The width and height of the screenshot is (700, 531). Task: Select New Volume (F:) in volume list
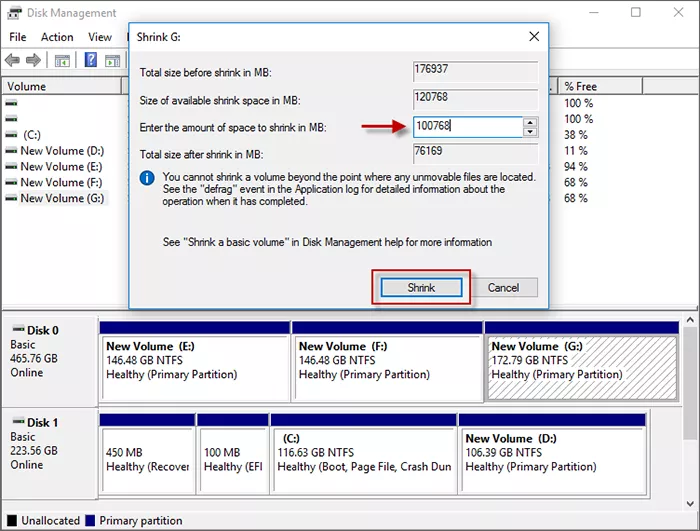[x=61, y=182]
